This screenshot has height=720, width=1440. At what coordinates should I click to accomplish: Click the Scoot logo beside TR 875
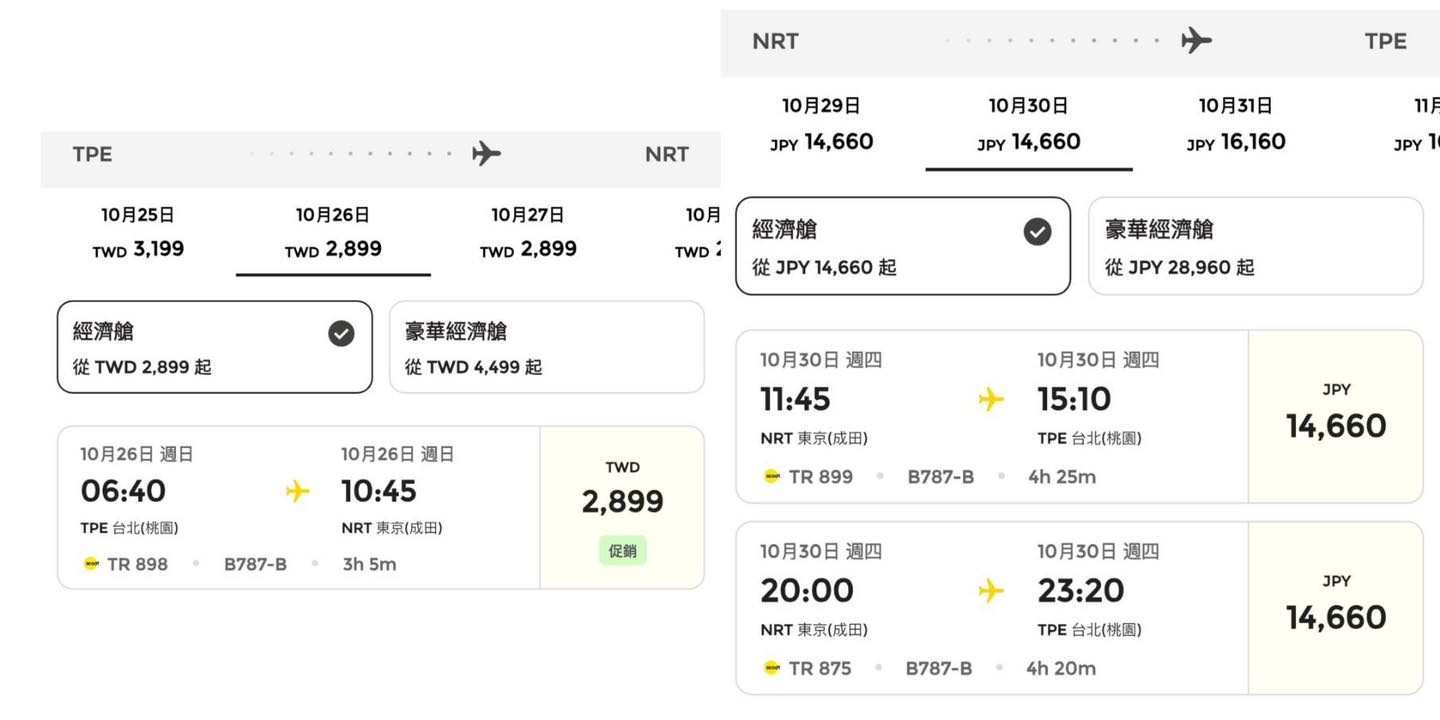pyautogui.click(x=771, y=668)
